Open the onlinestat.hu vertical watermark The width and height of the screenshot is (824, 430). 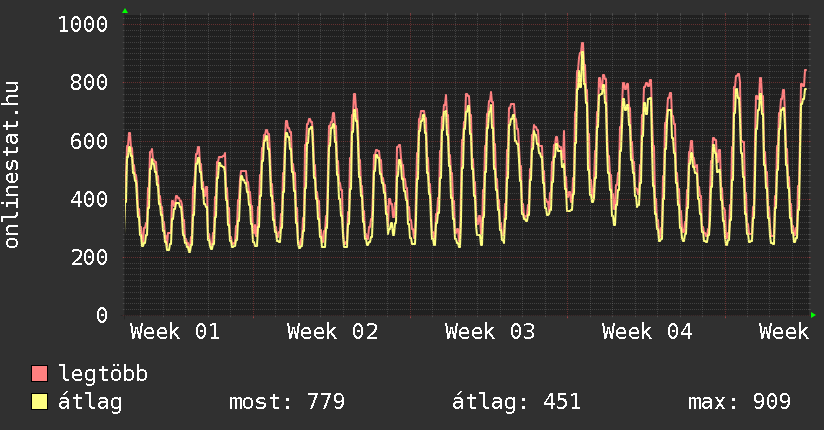(12, 166)
